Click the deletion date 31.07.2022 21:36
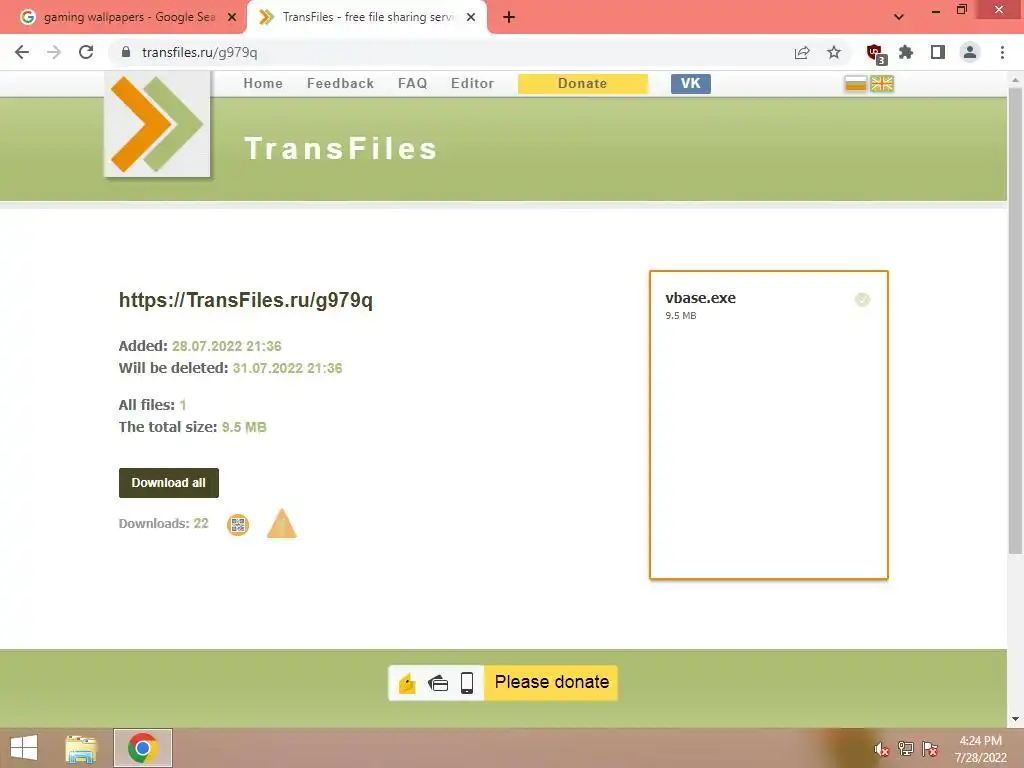Screen dimensions: 1024x768 tap(287, 368)
